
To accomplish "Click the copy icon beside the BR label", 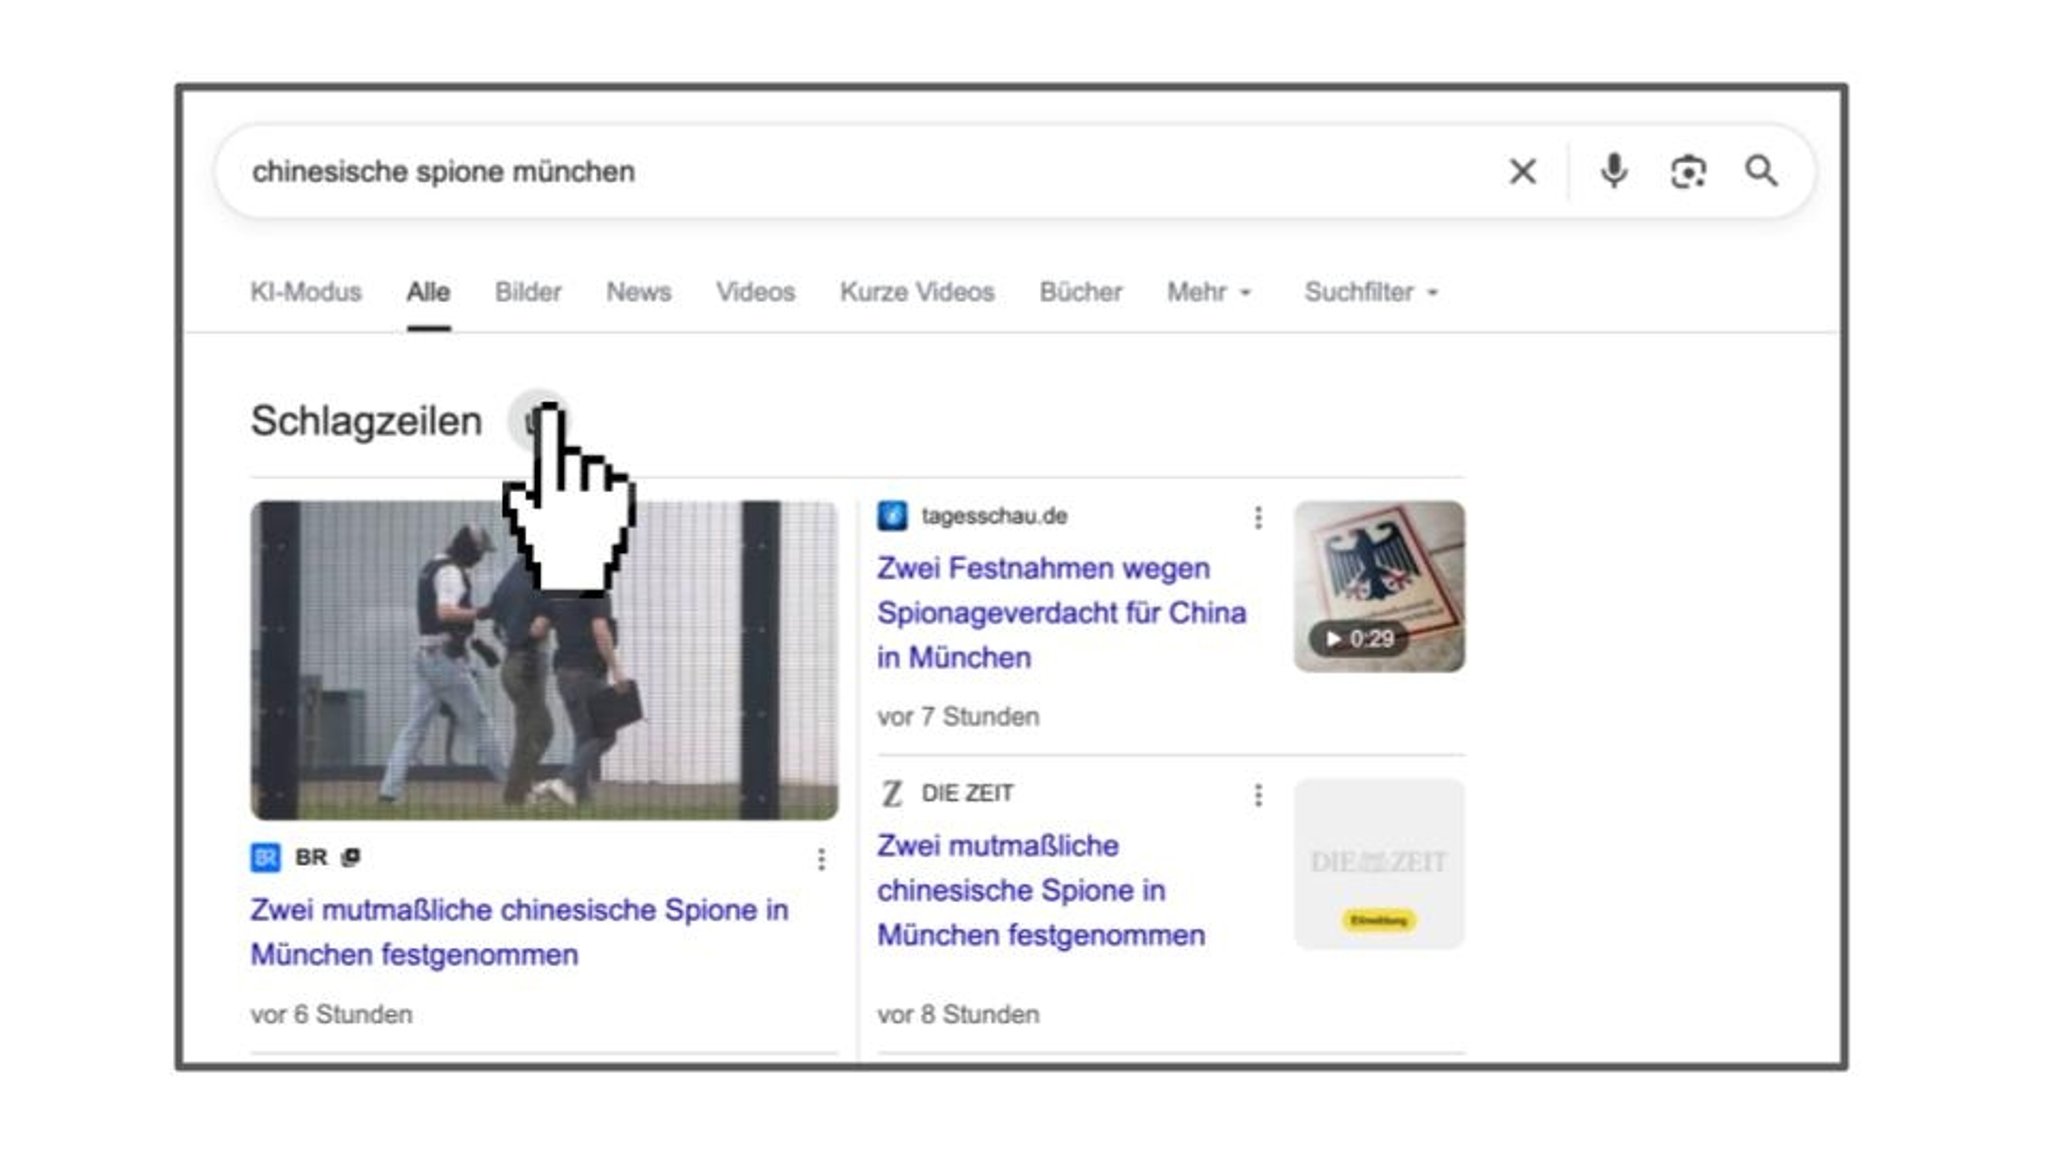I will [x=351, y=857].
